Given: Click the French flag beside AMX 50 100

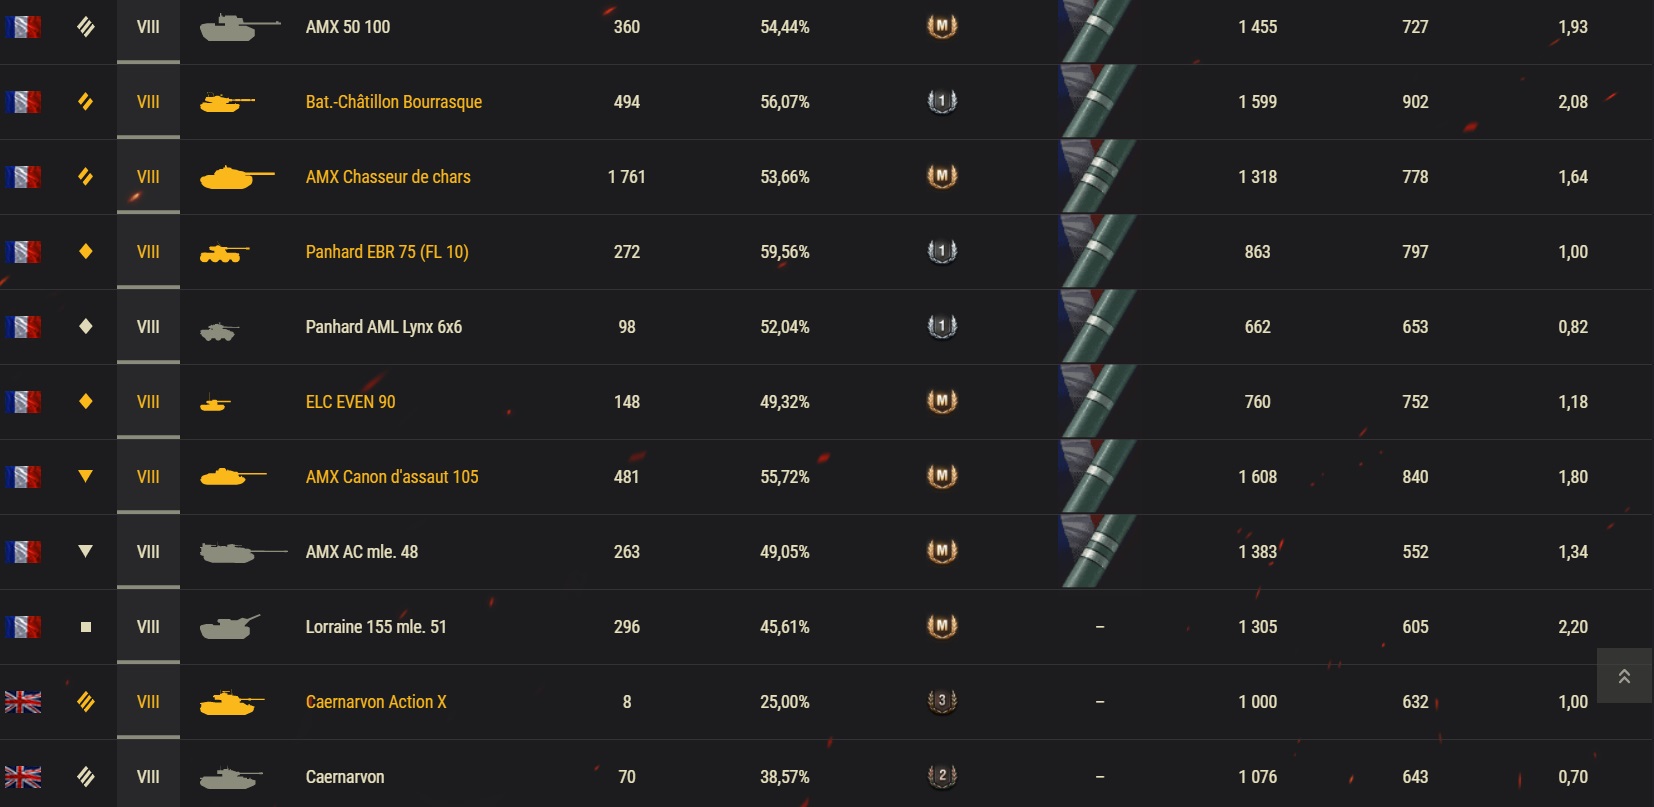Looking at the screenshot, I should coord(23,27).
